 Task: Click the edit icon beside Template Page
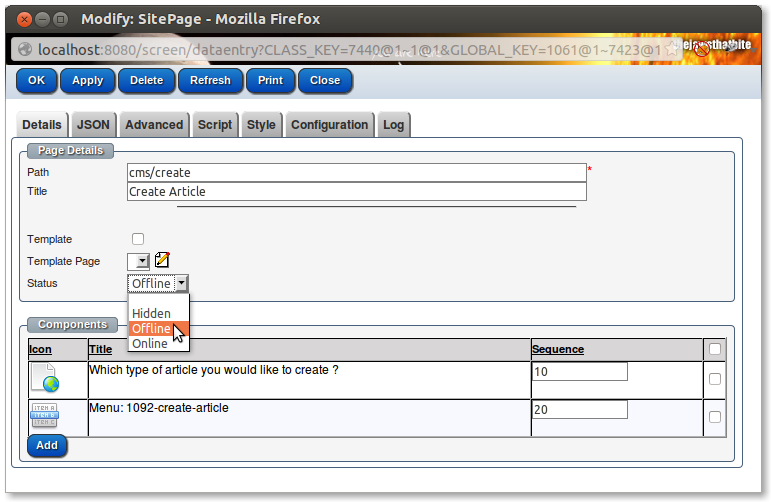pos(162,260)
